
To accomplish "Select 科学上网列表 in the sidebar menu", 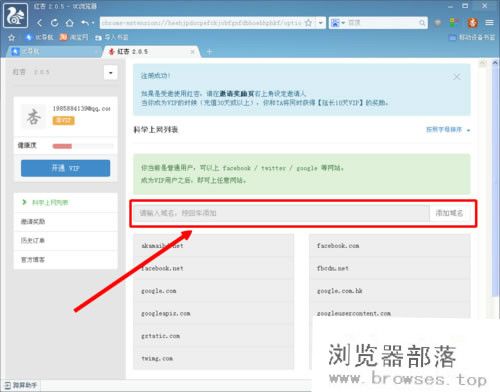I will click(66, 202).
